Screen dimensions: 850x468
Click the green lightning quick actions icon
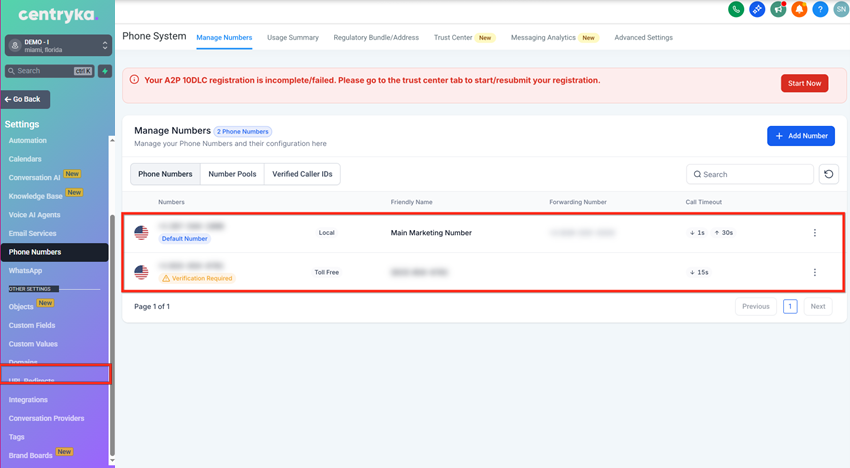point(105,71)
